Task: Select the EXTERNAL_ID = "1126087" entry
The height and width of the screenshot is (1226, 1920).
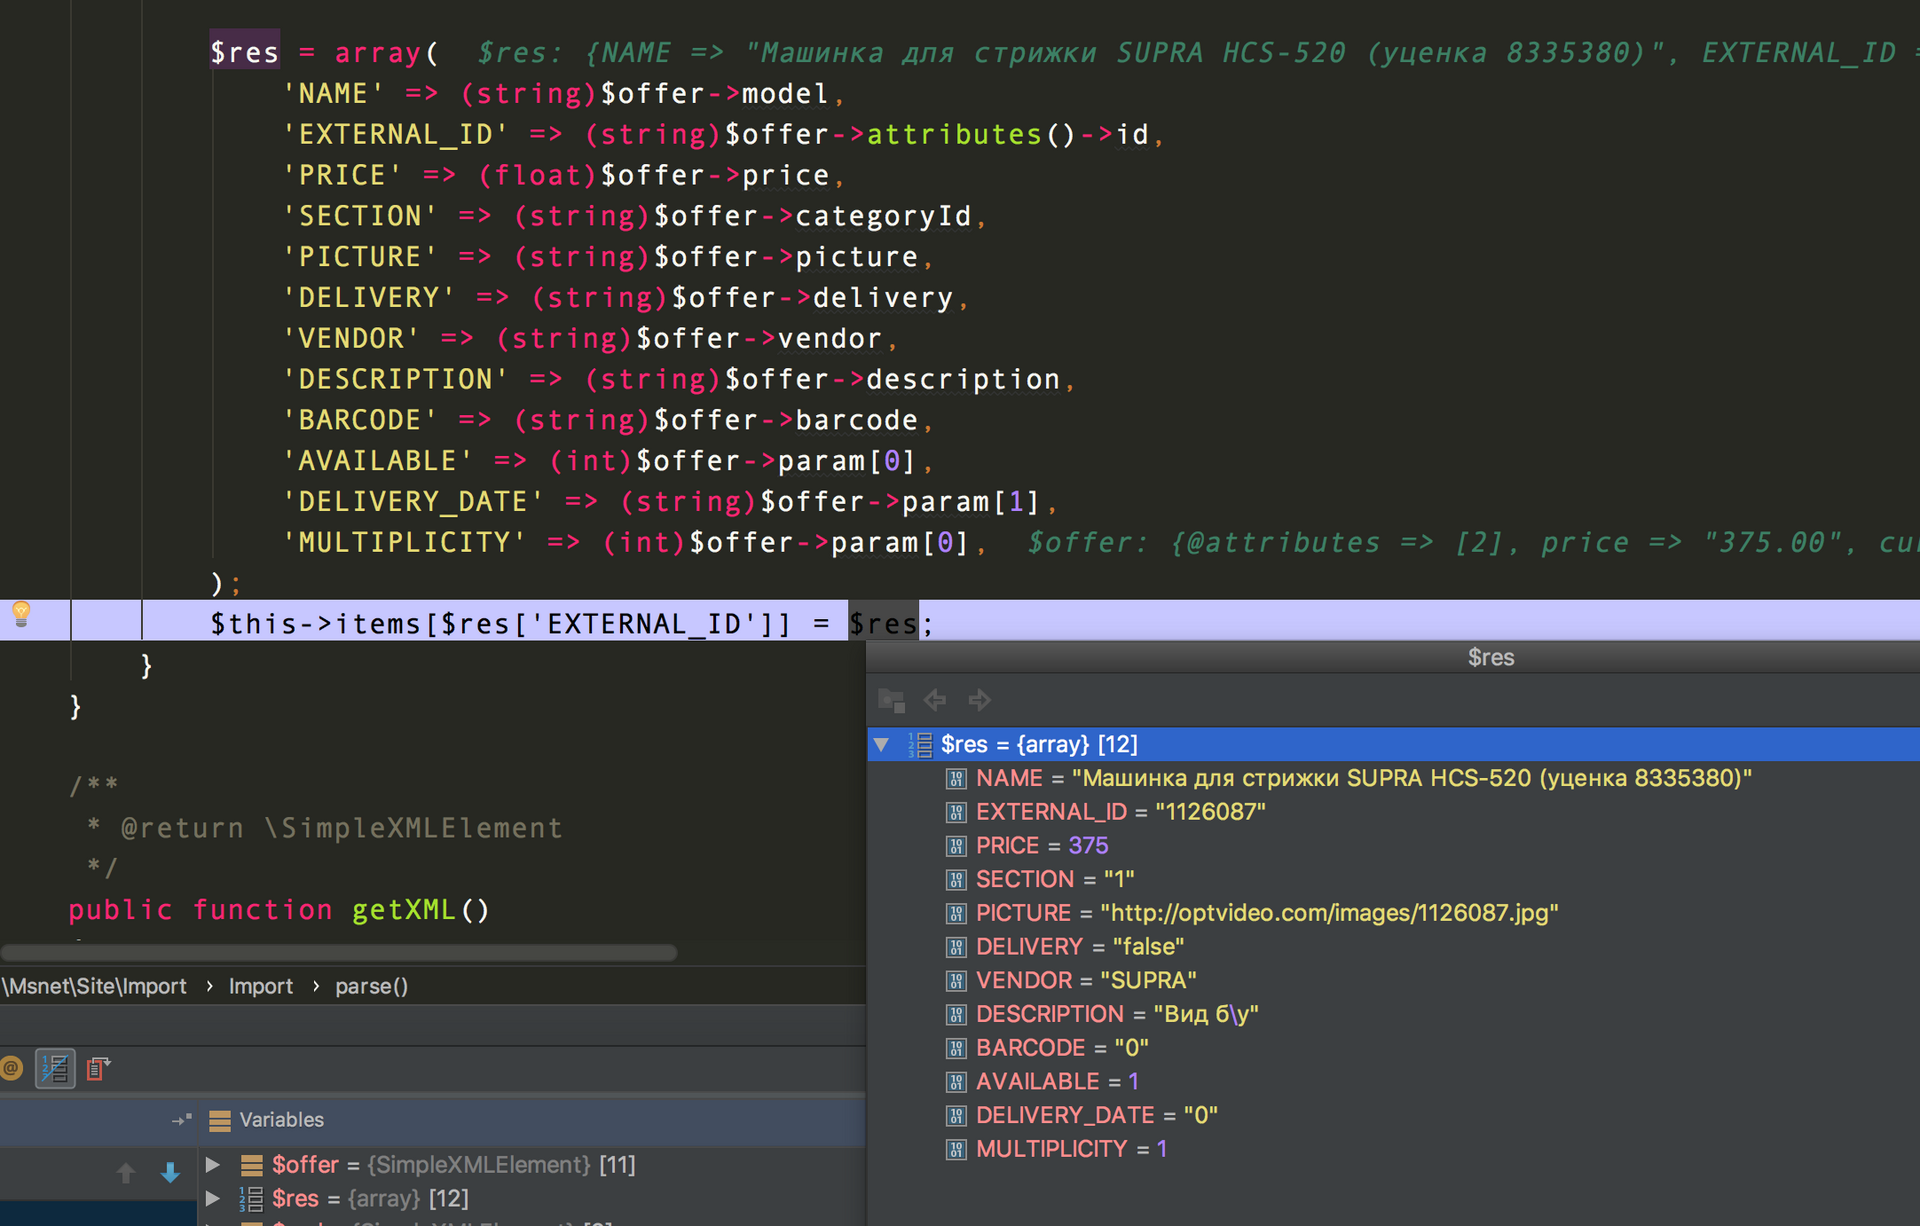Action: coord(1393,812)
